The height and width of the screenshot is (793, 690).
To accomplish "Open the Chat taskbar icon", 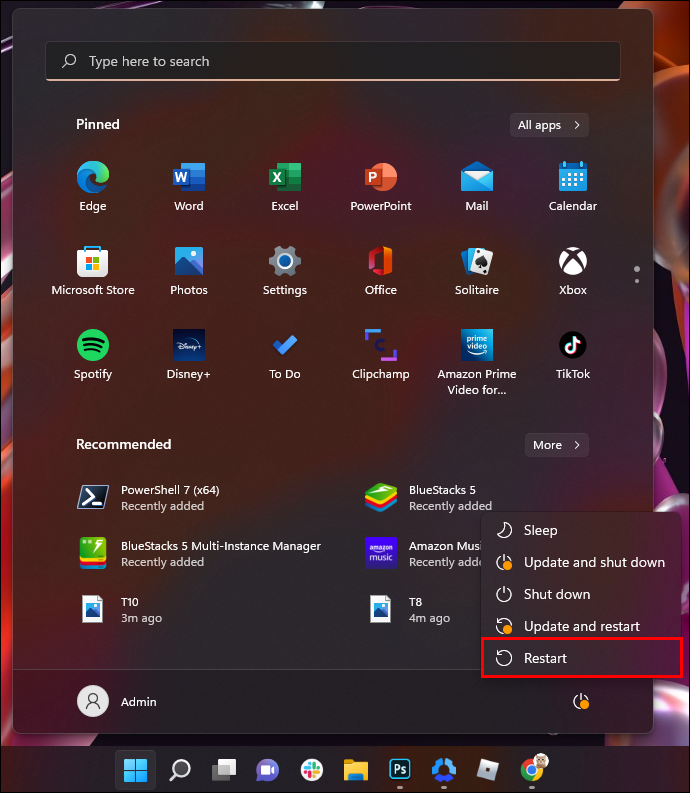I will point(268,770).
